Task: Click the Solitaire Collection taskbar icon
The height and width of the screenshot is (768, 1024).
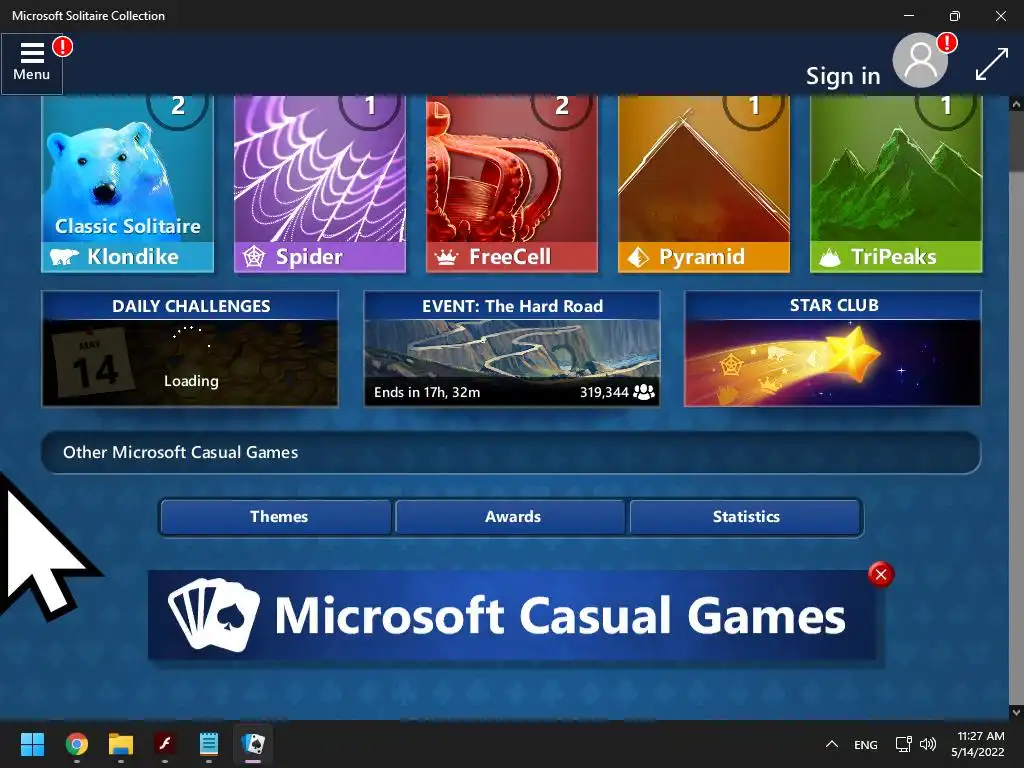Action: pyautogui.click(x=253, y=744)
